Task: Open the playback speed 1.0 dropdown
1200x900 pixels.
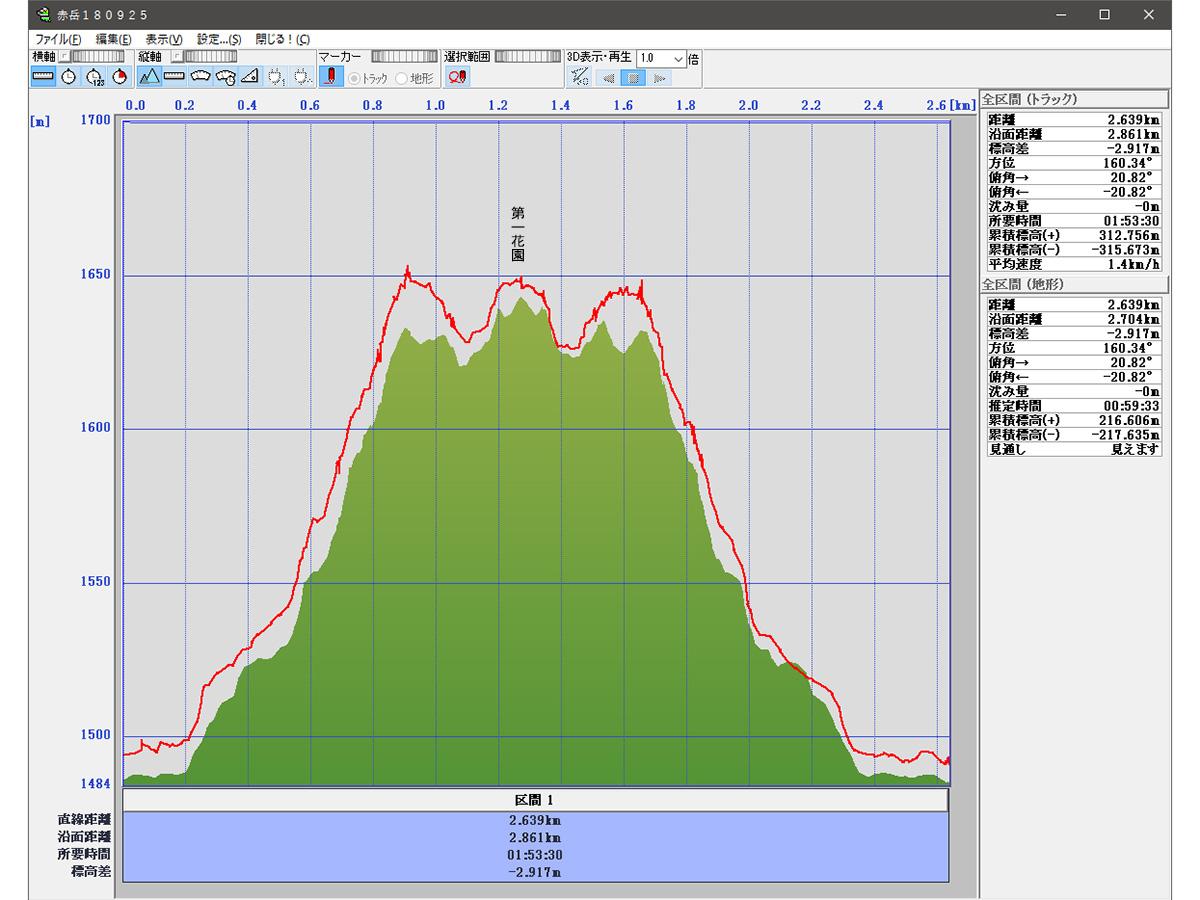Action: 678,59
